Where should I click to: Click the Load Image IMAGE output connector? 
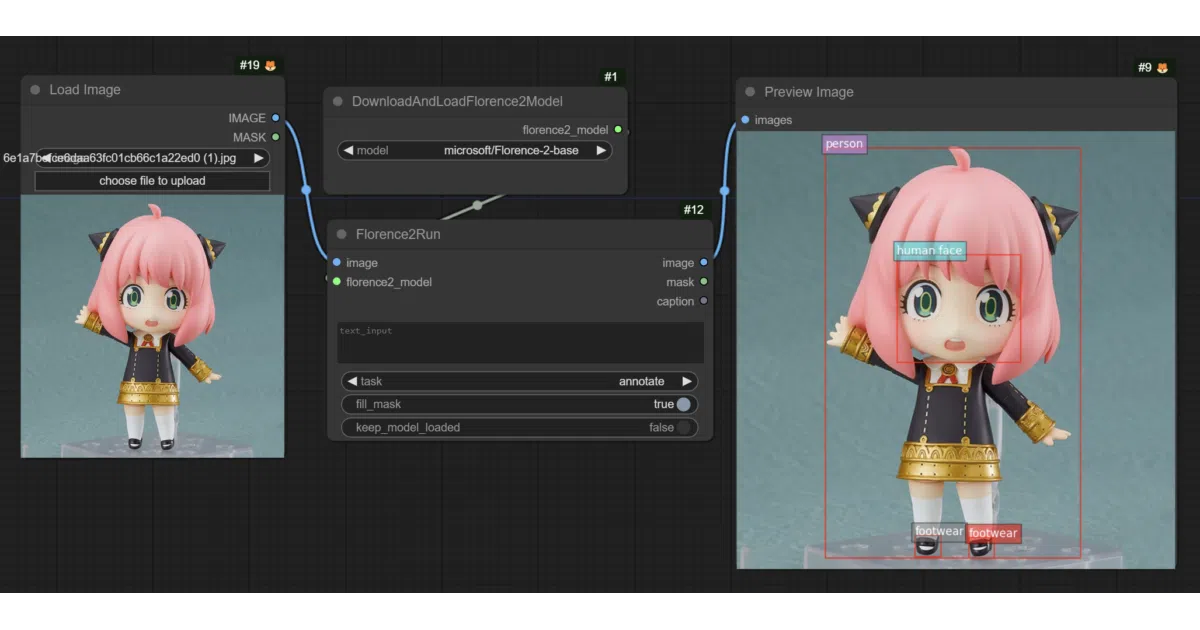tap(276, 118)
